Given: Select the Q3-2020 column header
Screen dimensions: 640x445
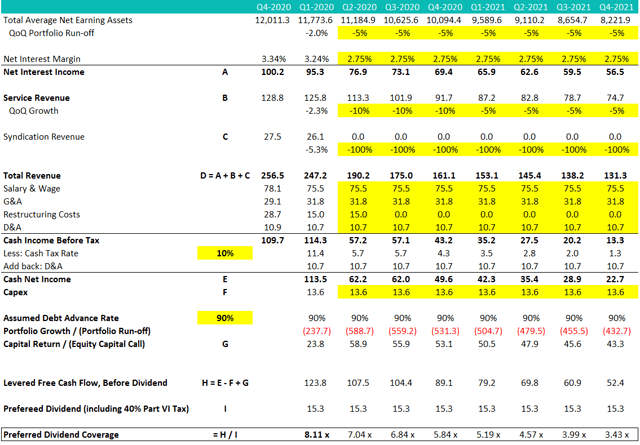Looking at the screenshot, I should pyautogui.click(x=402, y=7).
